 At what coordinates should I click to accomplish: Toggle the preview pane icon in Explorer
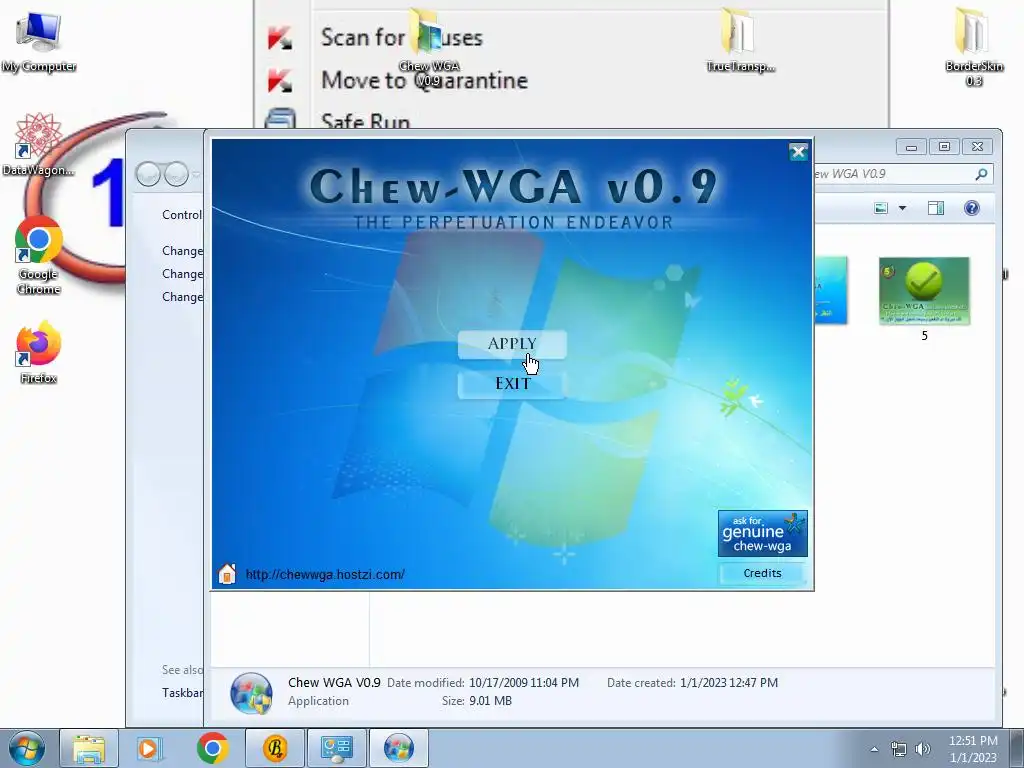[936, 208]
